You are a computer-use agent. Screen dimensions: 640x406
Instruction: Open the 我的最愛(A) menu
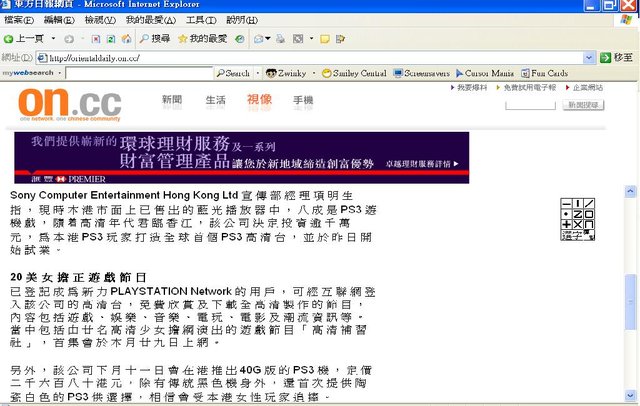[x=151, y=20]
